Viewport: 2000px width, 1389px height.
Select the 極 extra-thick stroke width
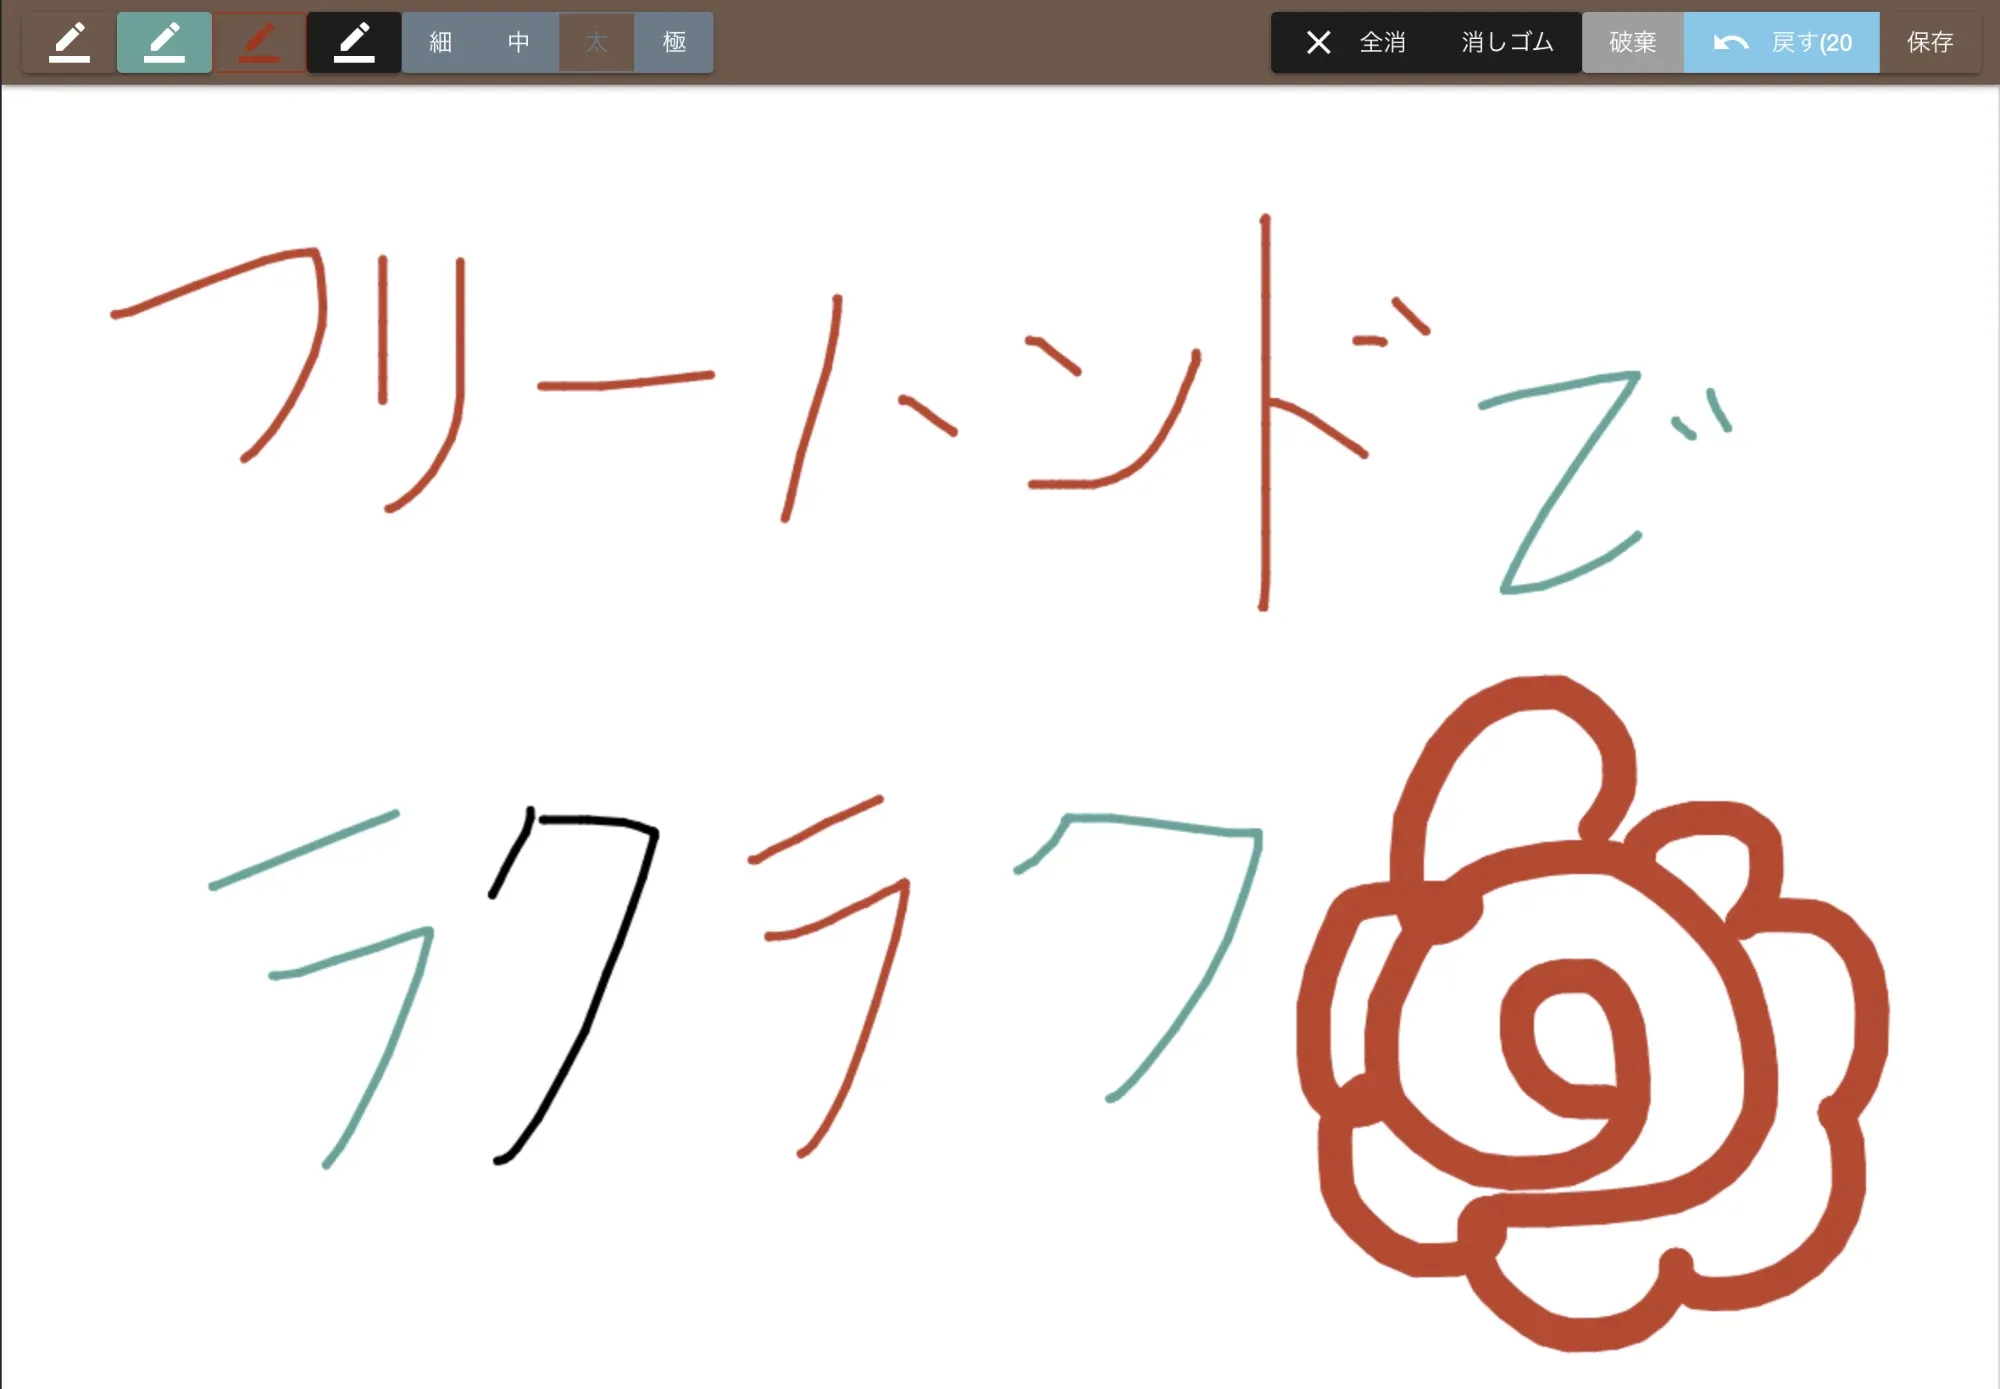click(x=673, y=42)
